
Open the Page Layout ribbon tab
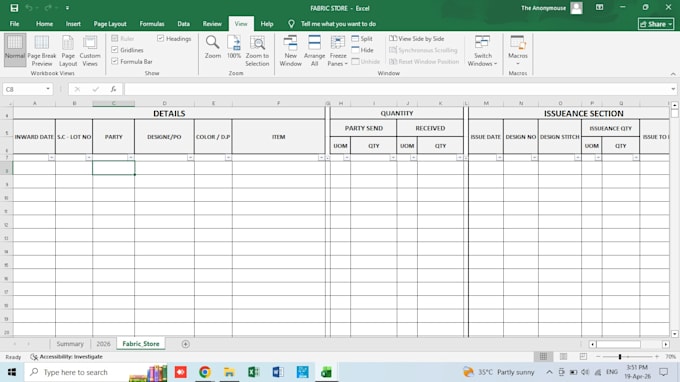click(x=110, y=24)
